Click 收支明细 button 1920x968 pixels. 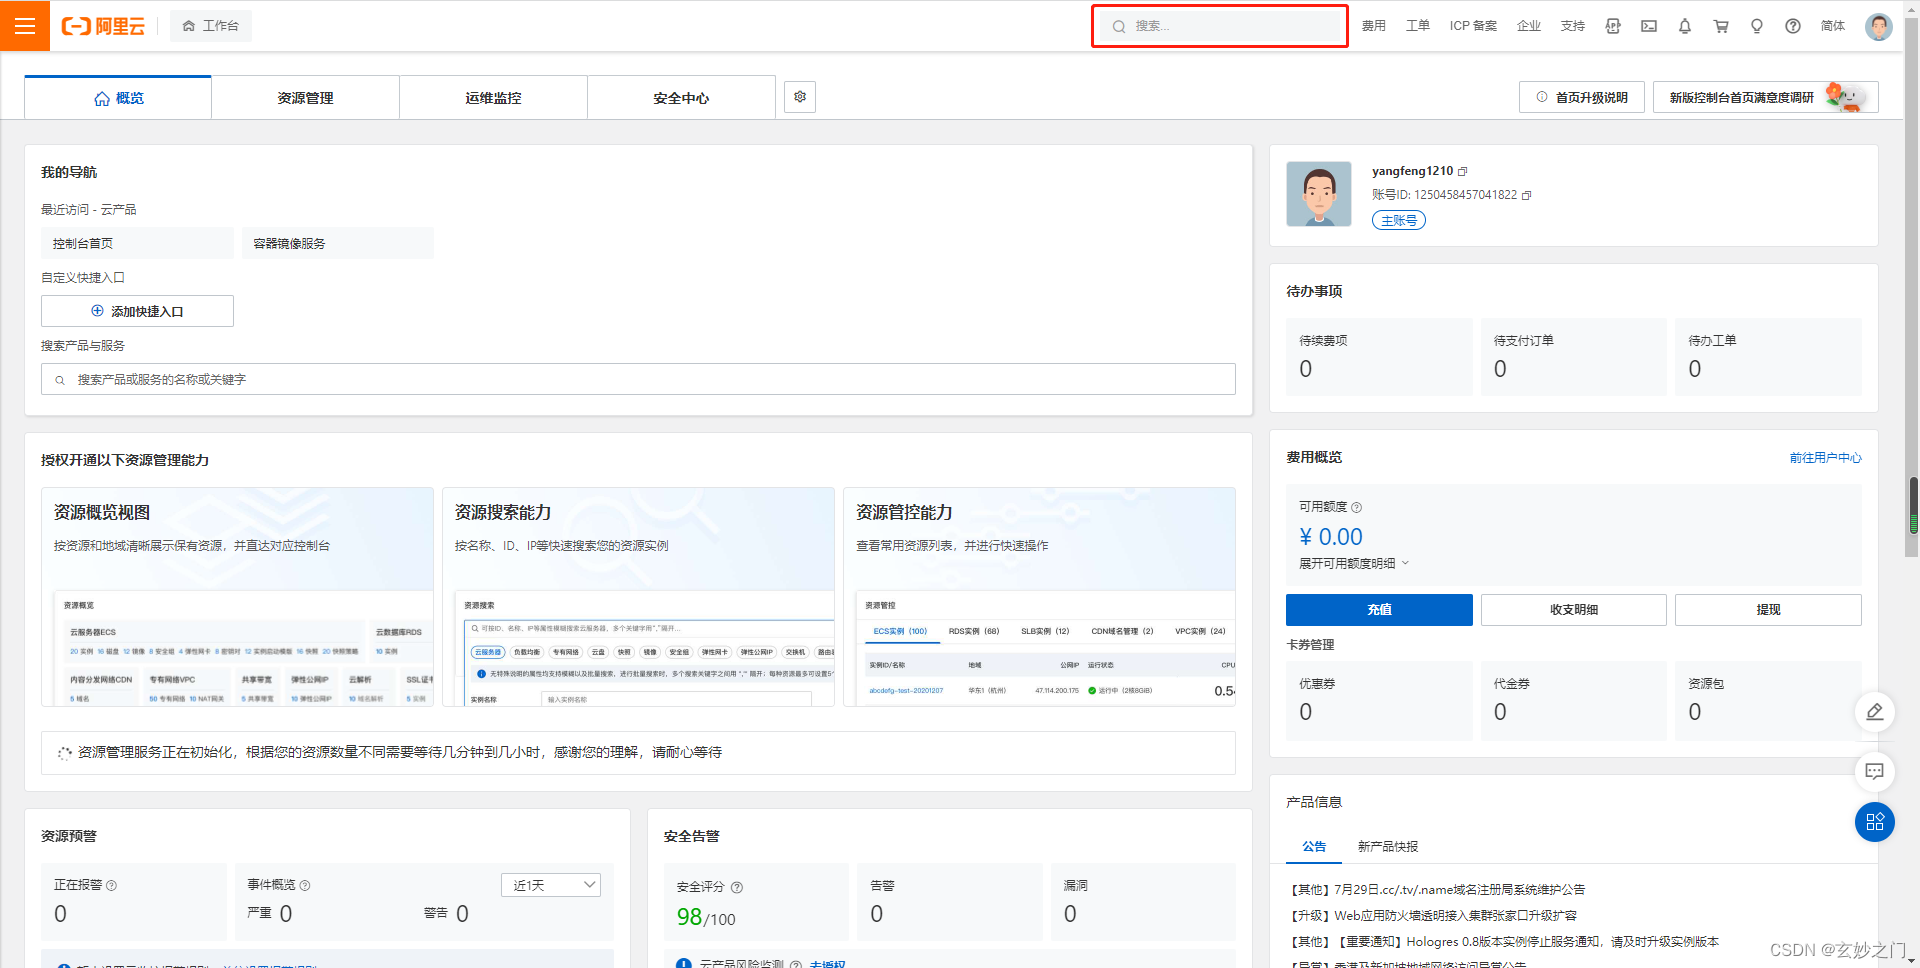[1573, 610]
